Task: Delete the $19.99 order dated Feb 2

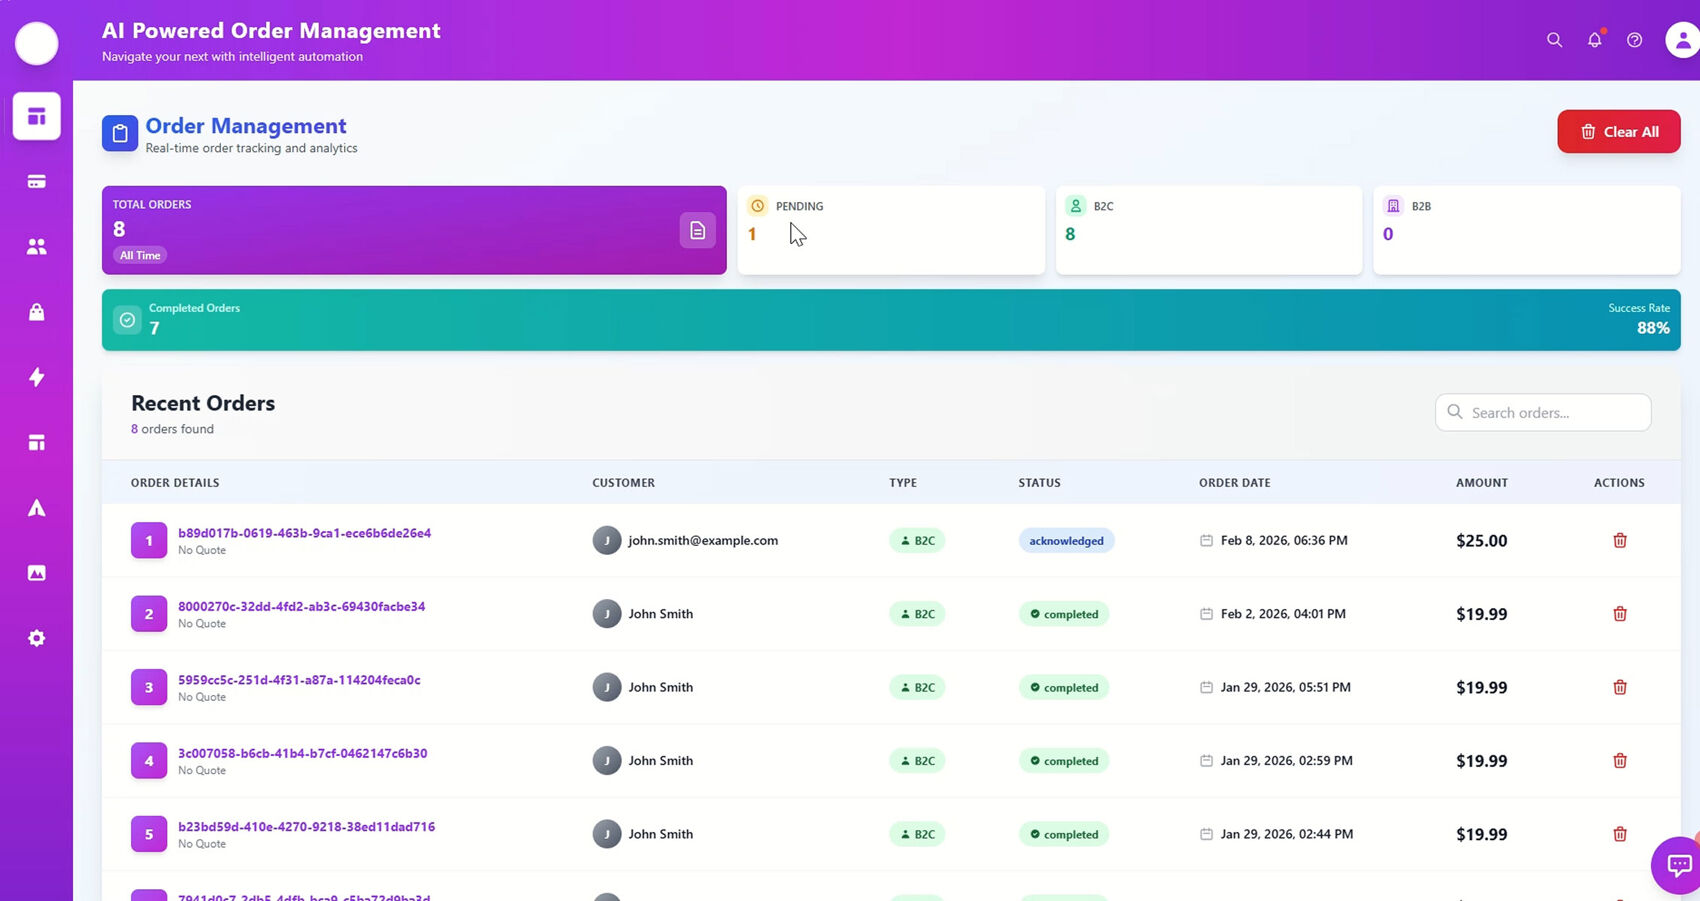Action: (x=1619, y=614)
